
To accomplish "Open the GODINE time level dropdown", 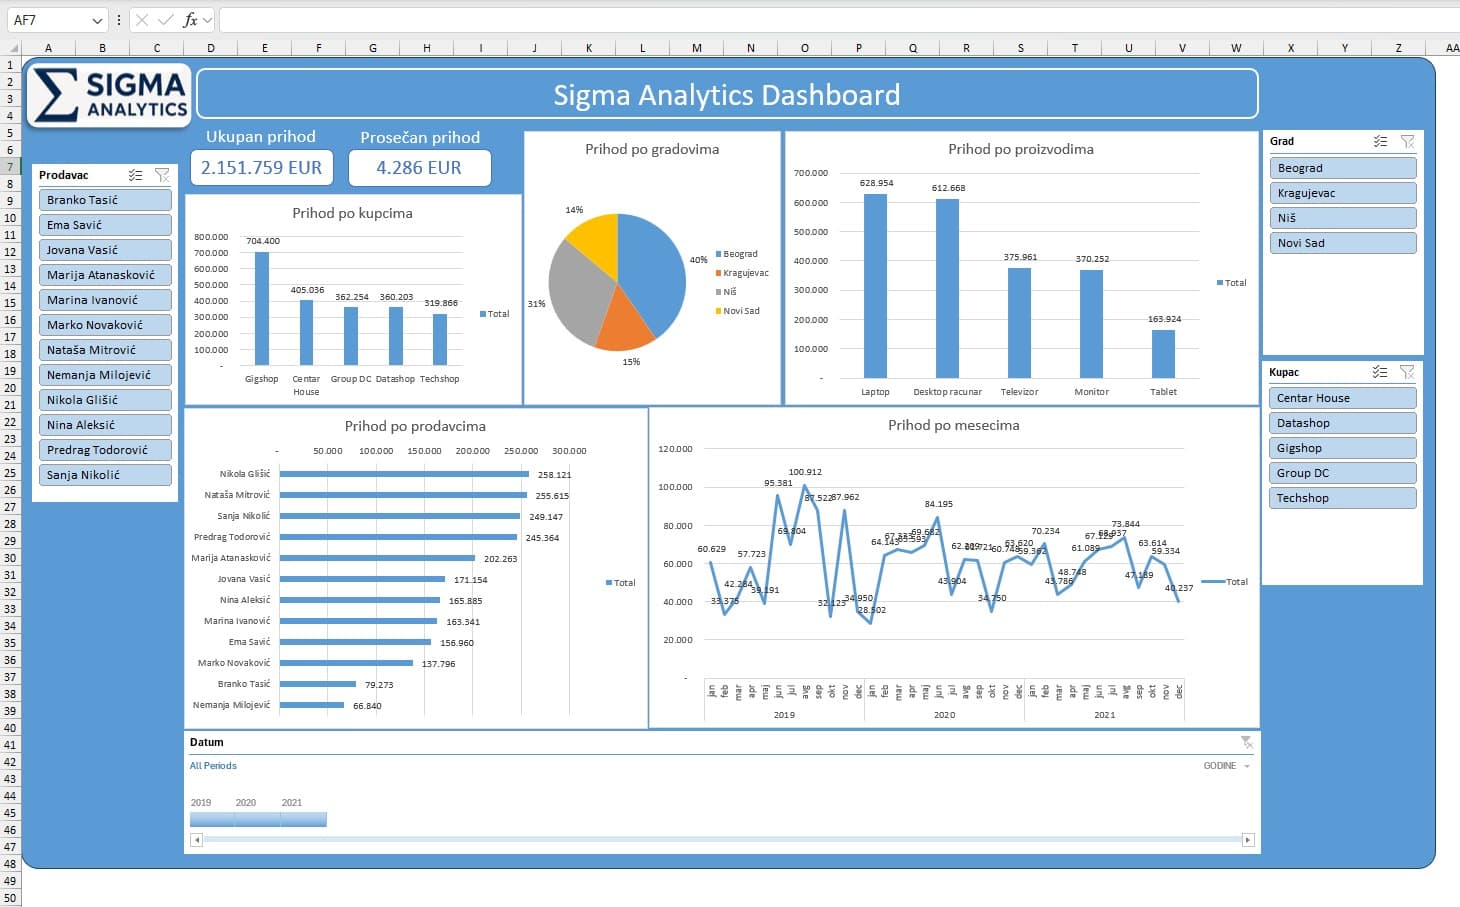I will [1246, 766].
